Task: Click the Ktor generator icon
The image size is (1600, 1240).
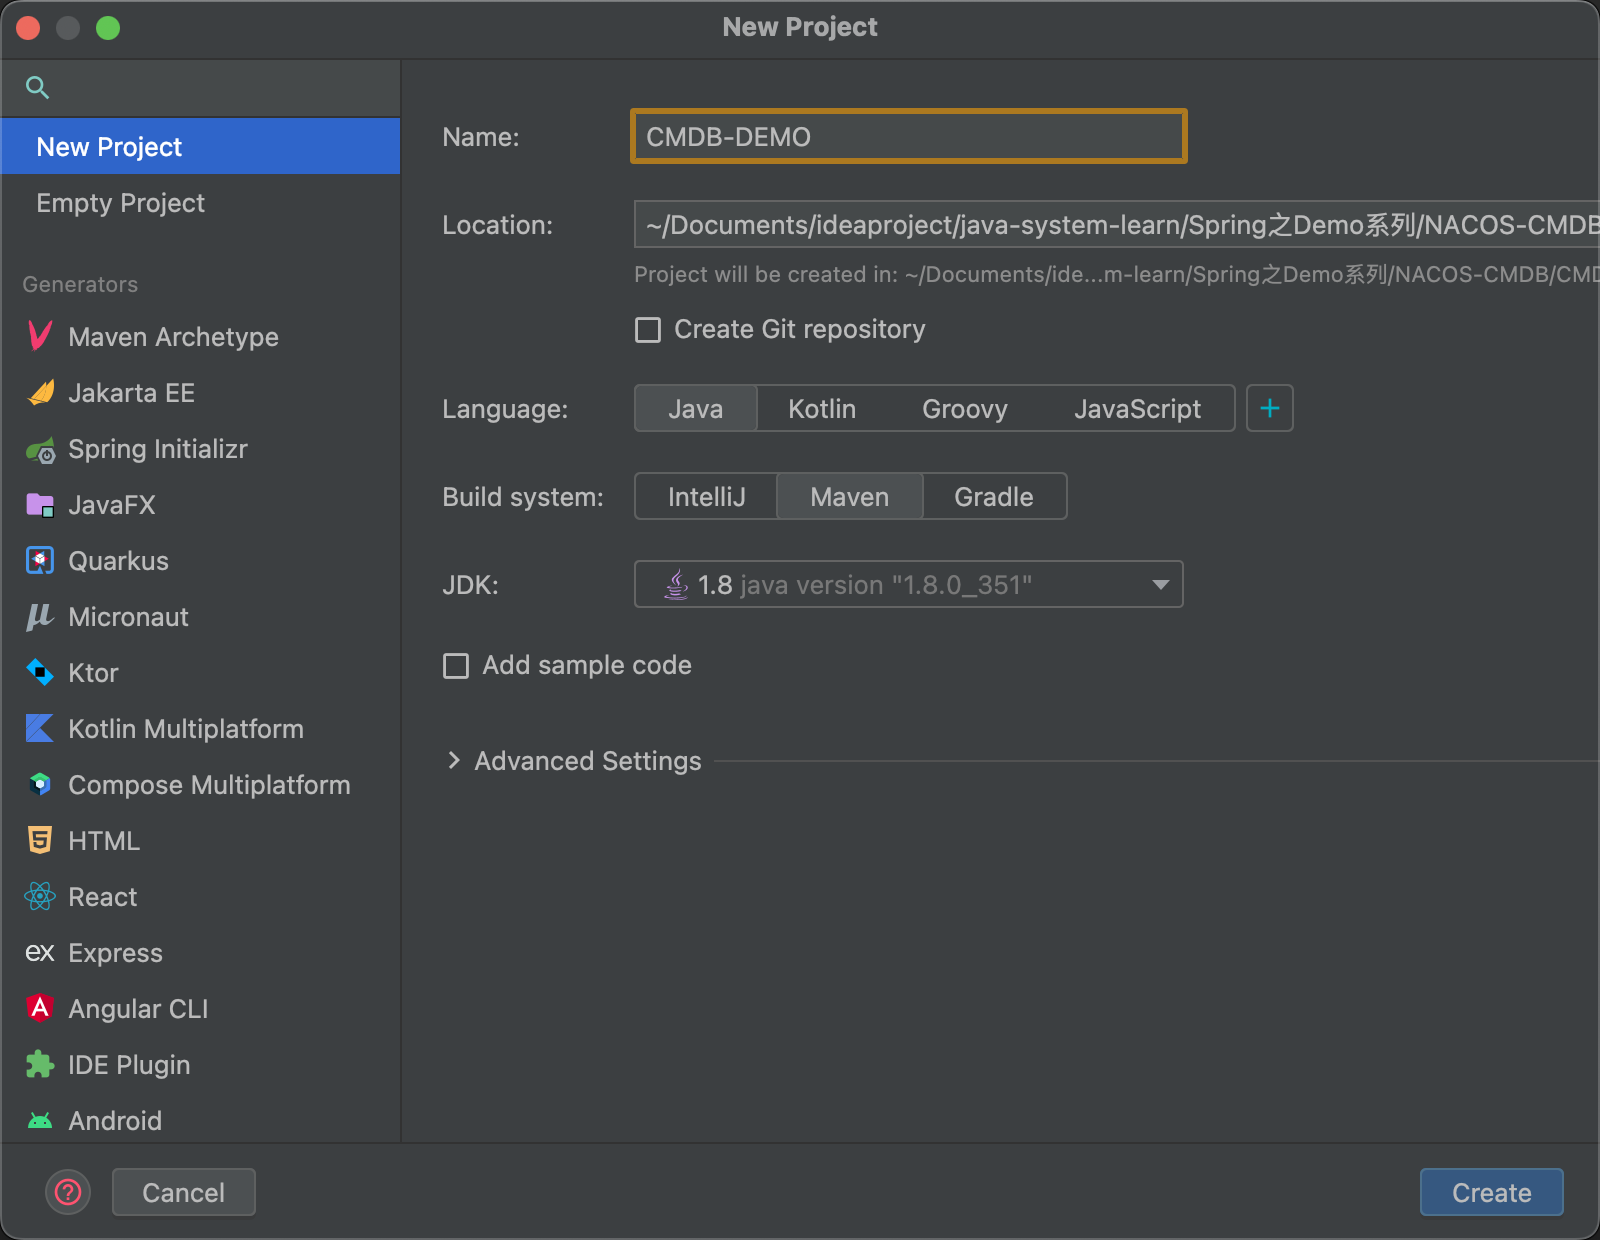Action: tap(40, 673)
